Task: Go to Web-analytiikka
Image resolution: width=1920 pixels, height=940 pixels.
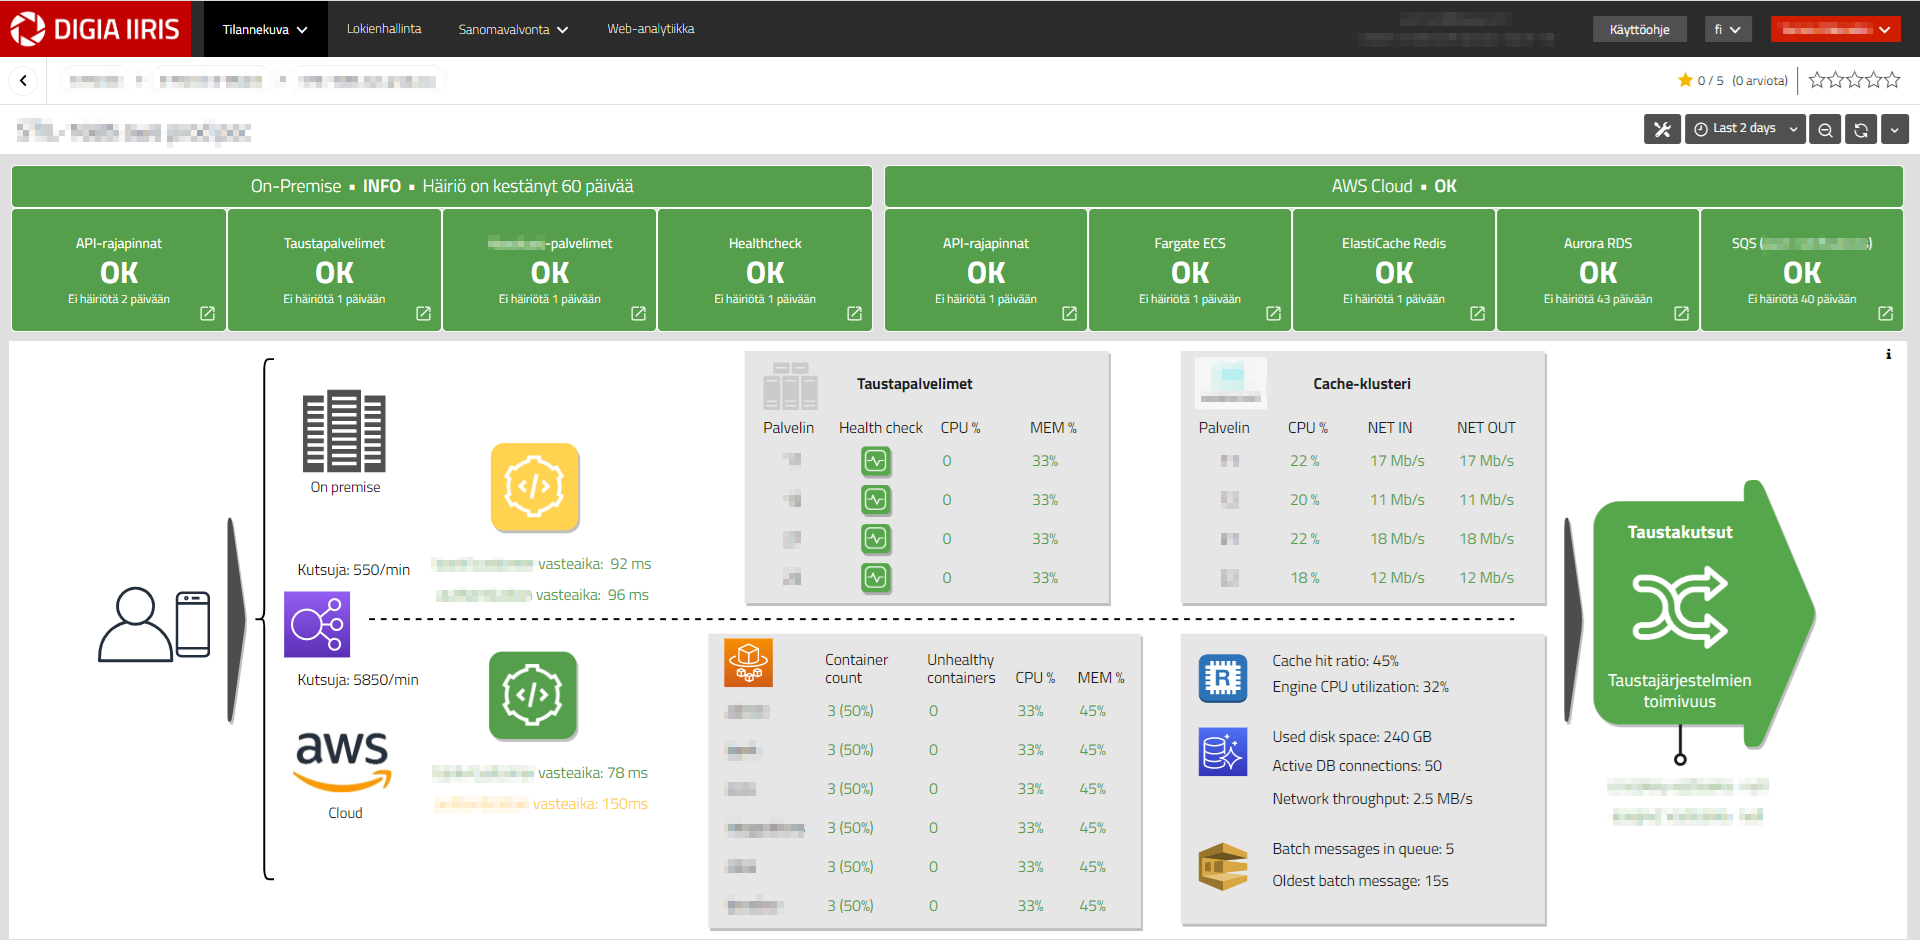Action: (651, 29)
